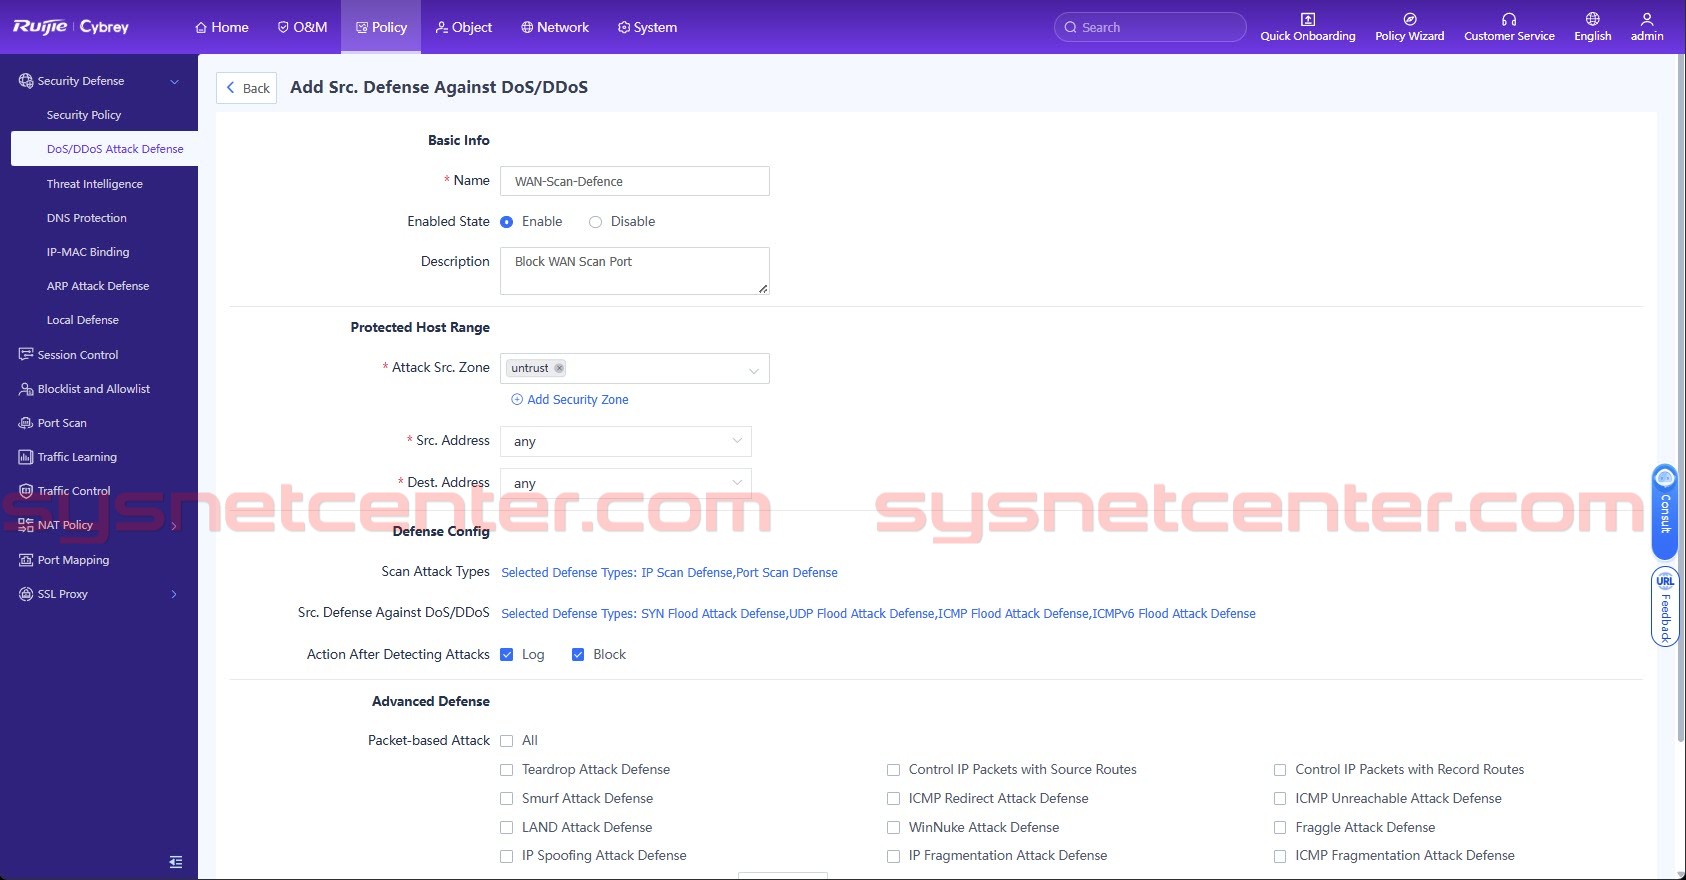Viewport: 1686px width, 880px height.
Task: Expand the NAT Policy submenu
Action: click(x=174, y=526)
